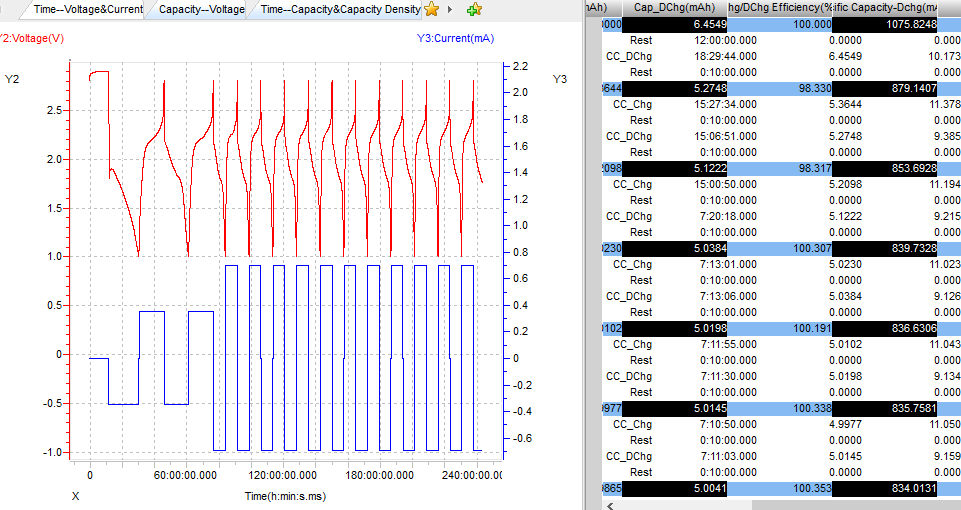
Task: Click the 100.000 efficiency cell
Action: pyautogui.click(x=780, y=25)
